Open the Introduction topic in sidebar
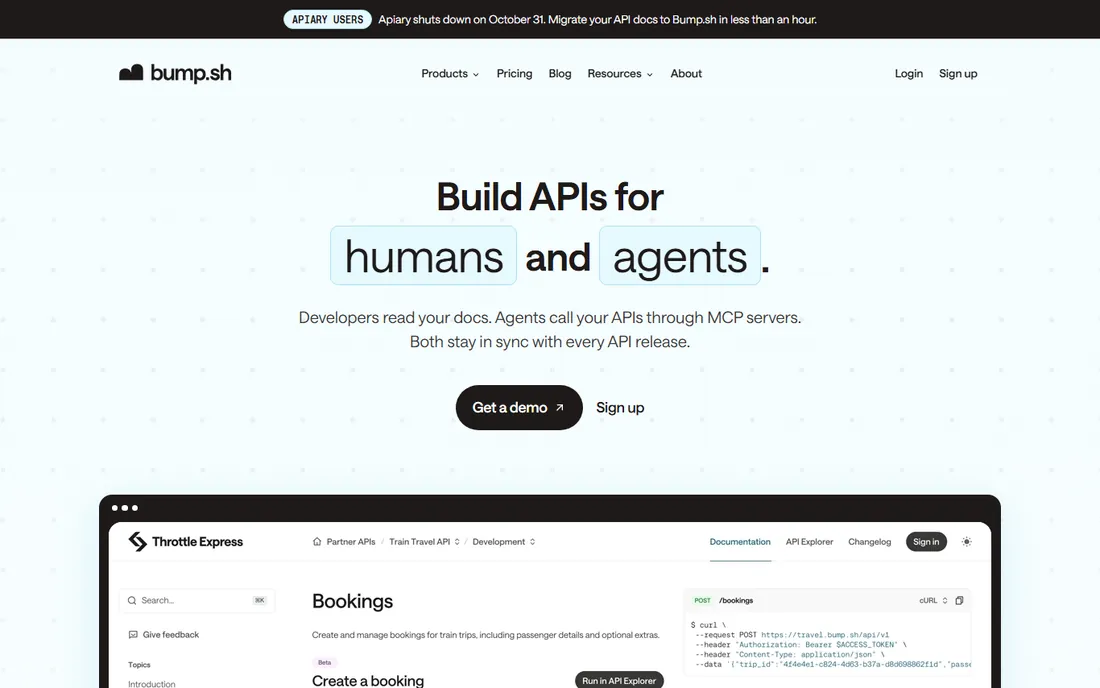 coord(152,684)
